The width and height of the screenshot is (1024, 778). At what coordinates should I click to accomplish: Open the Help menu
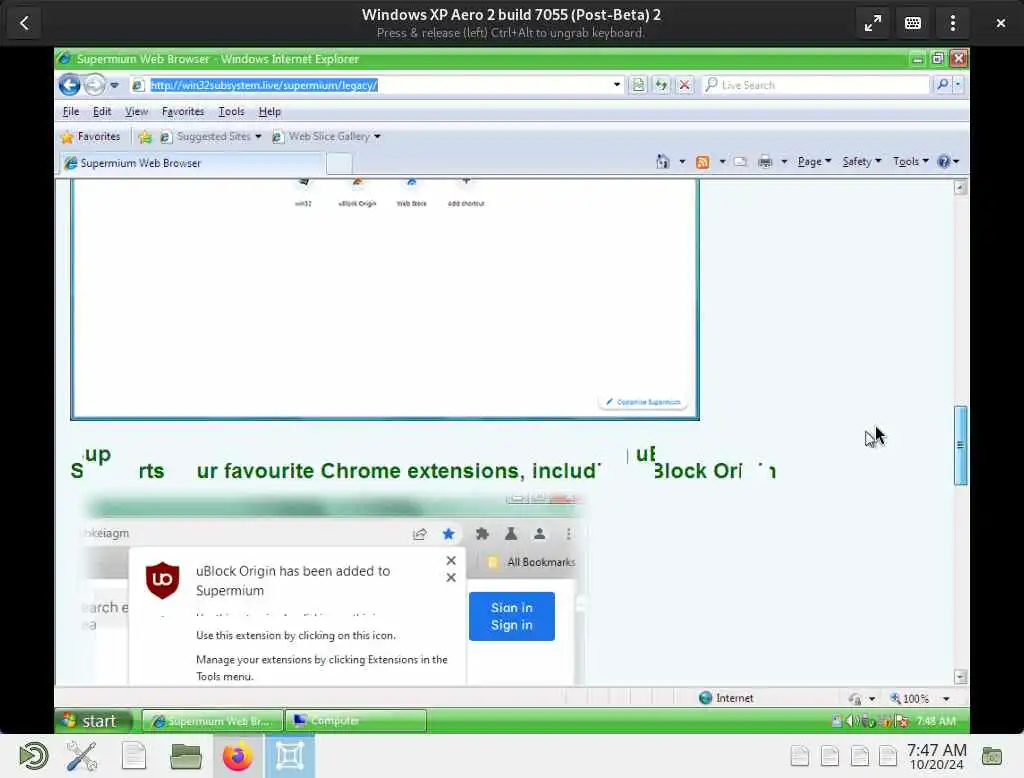pos(270,112)
